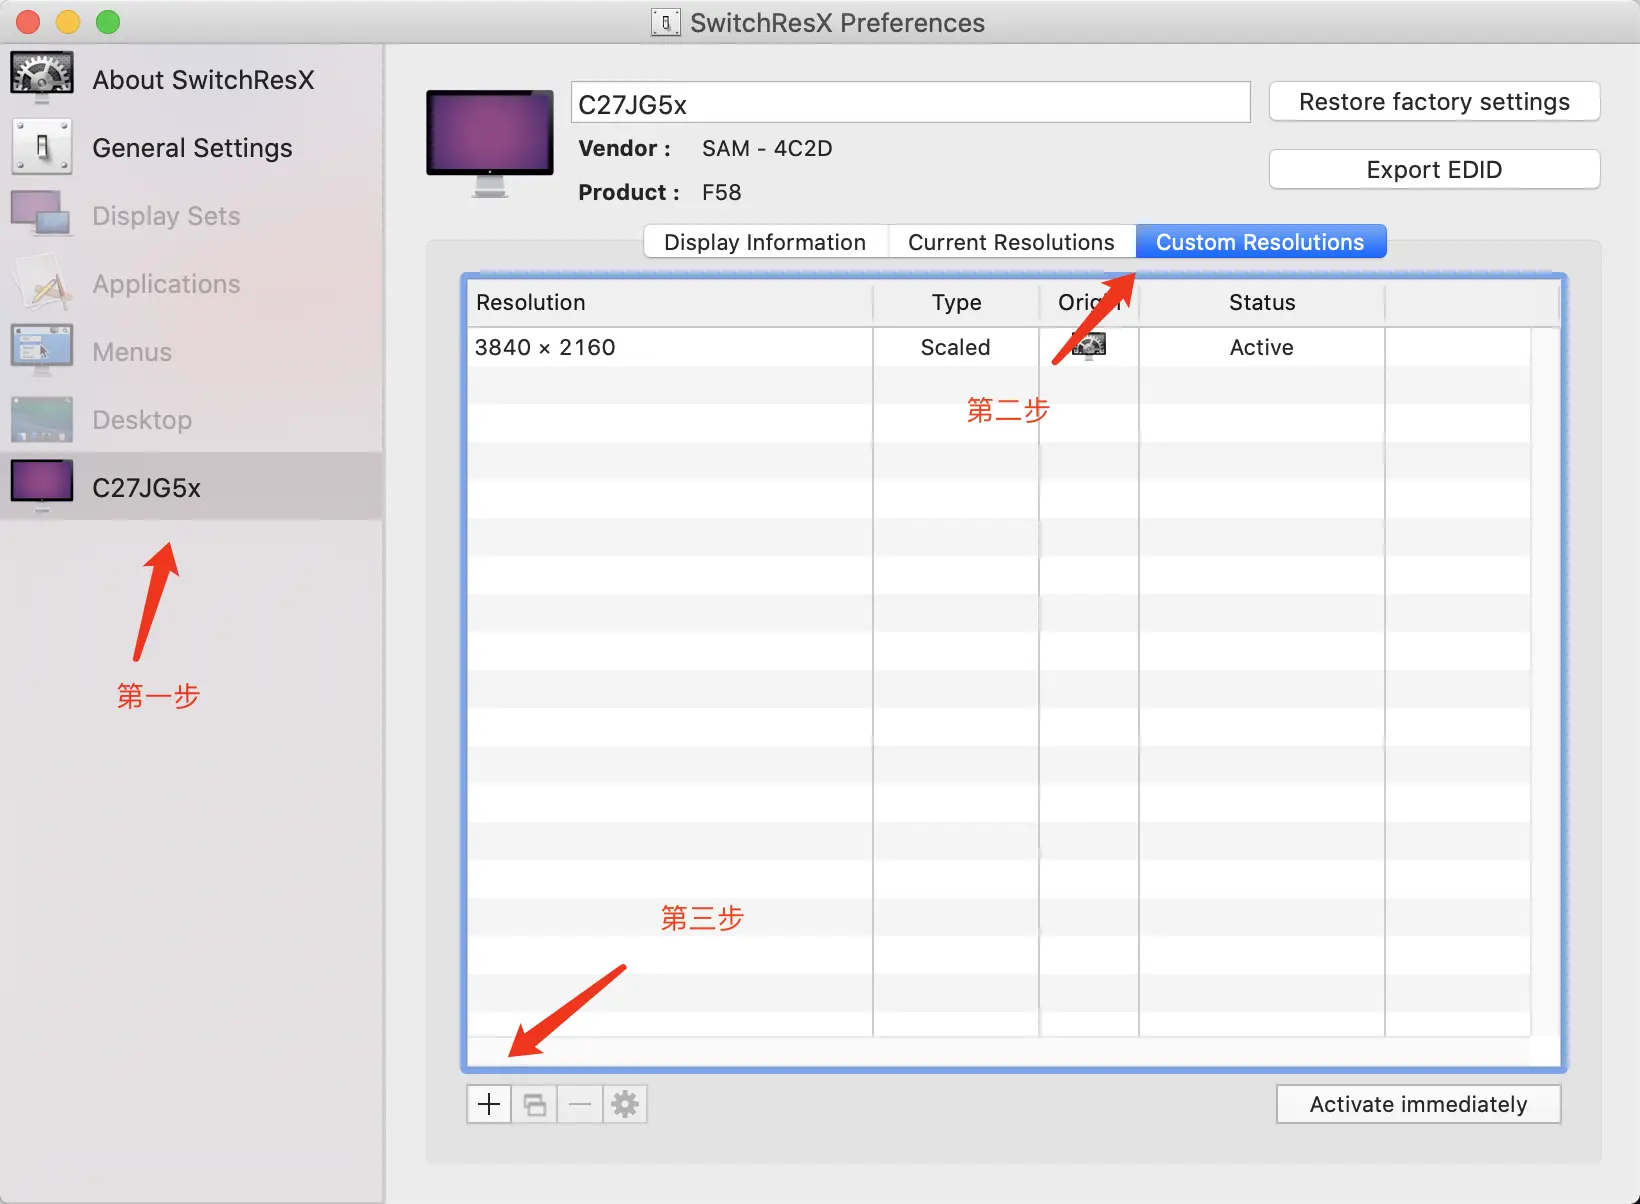
Task: Edit the display name field C27JG5x
Action: pyautogui.click(x=910, y=103)
